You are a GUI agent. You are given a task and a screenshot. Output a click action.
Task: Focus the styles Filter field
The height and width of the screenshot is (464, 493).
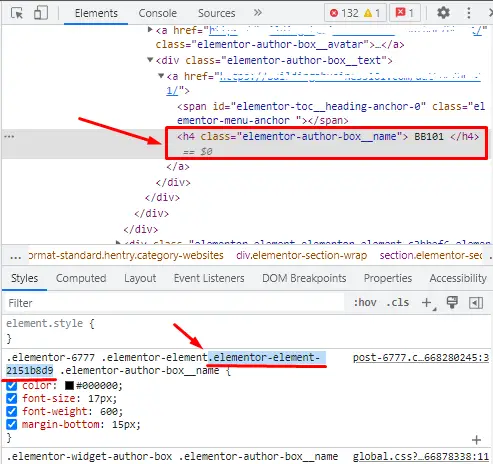173,303
